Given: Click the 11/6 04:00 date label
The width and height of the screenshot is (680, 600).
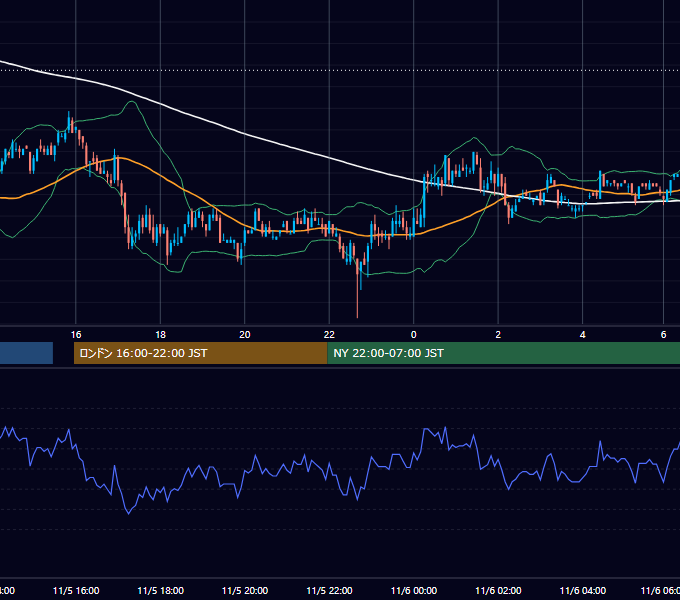Looking at the screenshot, I should (582, 590).
